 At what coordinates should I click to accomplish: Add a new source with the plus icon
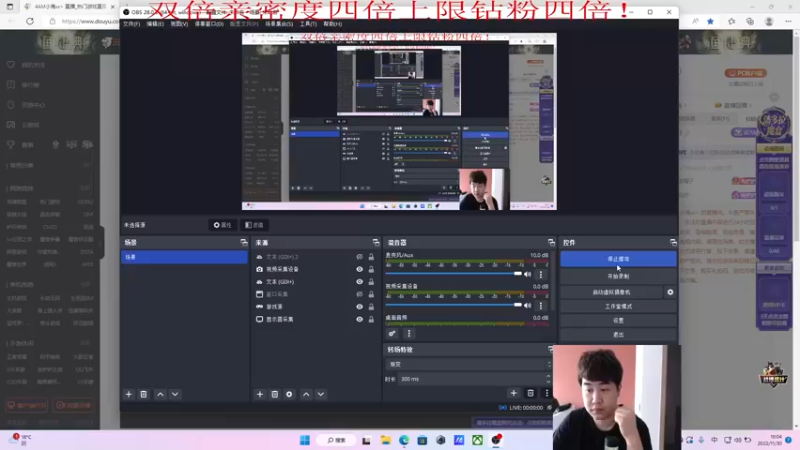[x=260, y=394]
